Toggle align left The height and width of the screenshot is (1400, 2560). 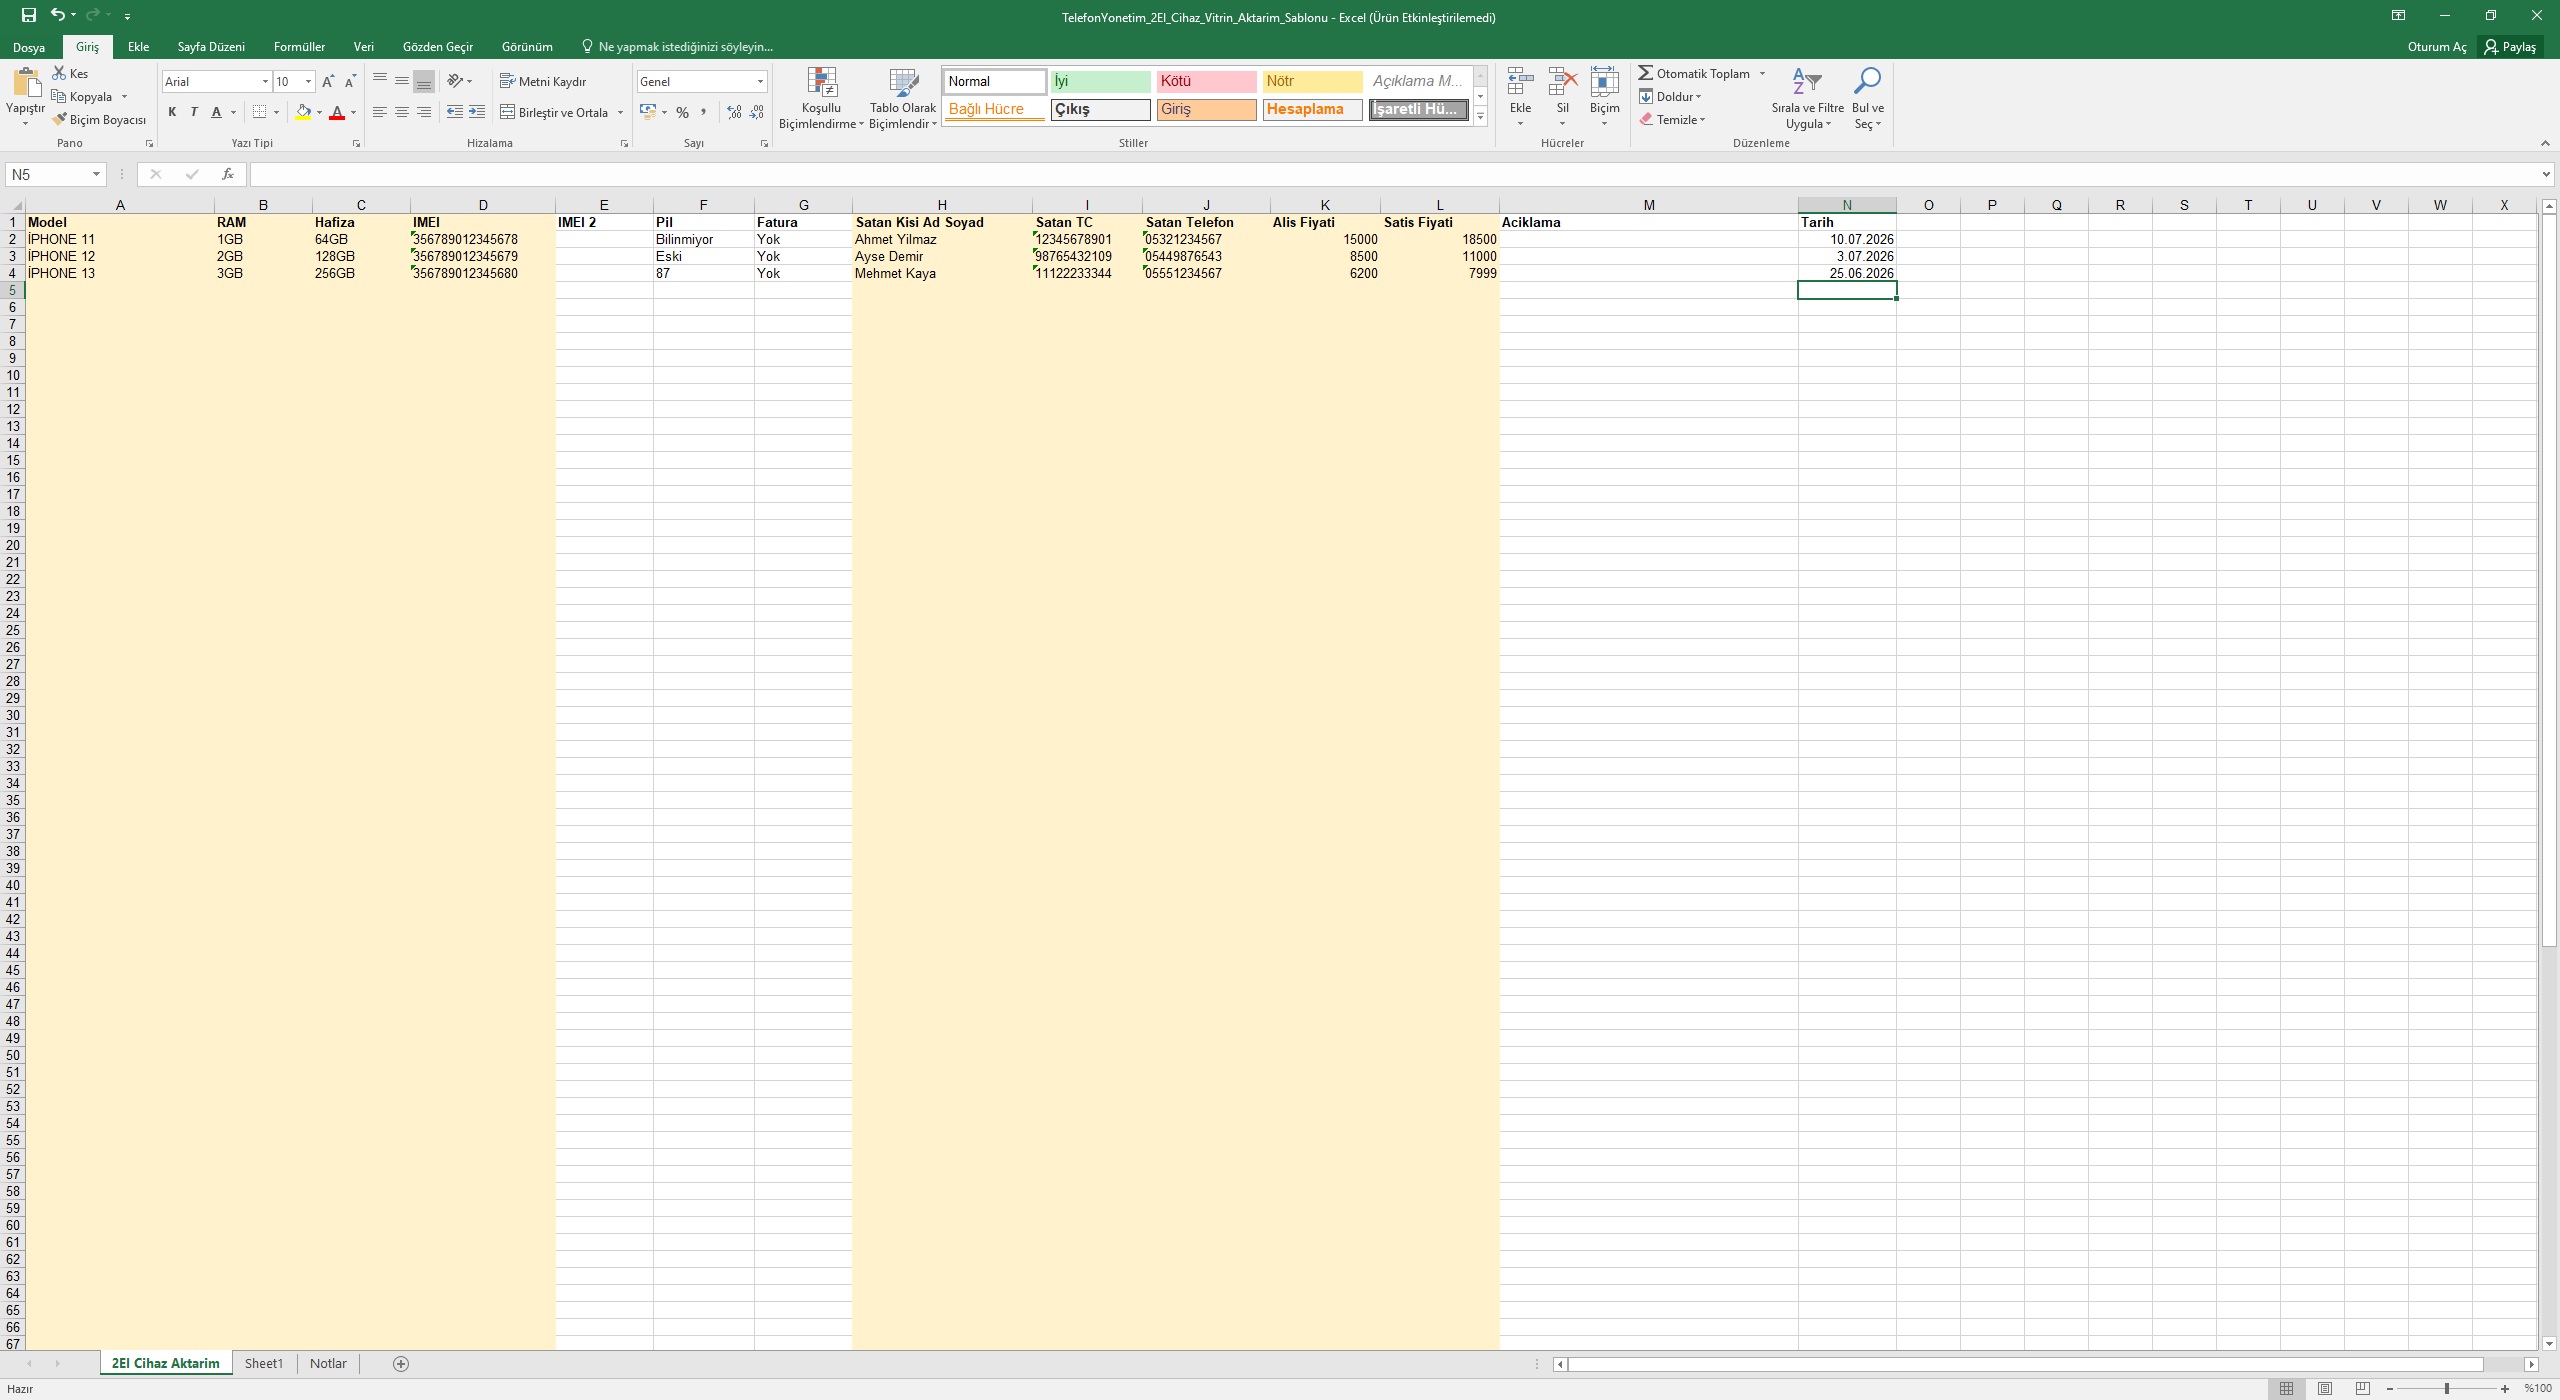click(x=379, y=112)
